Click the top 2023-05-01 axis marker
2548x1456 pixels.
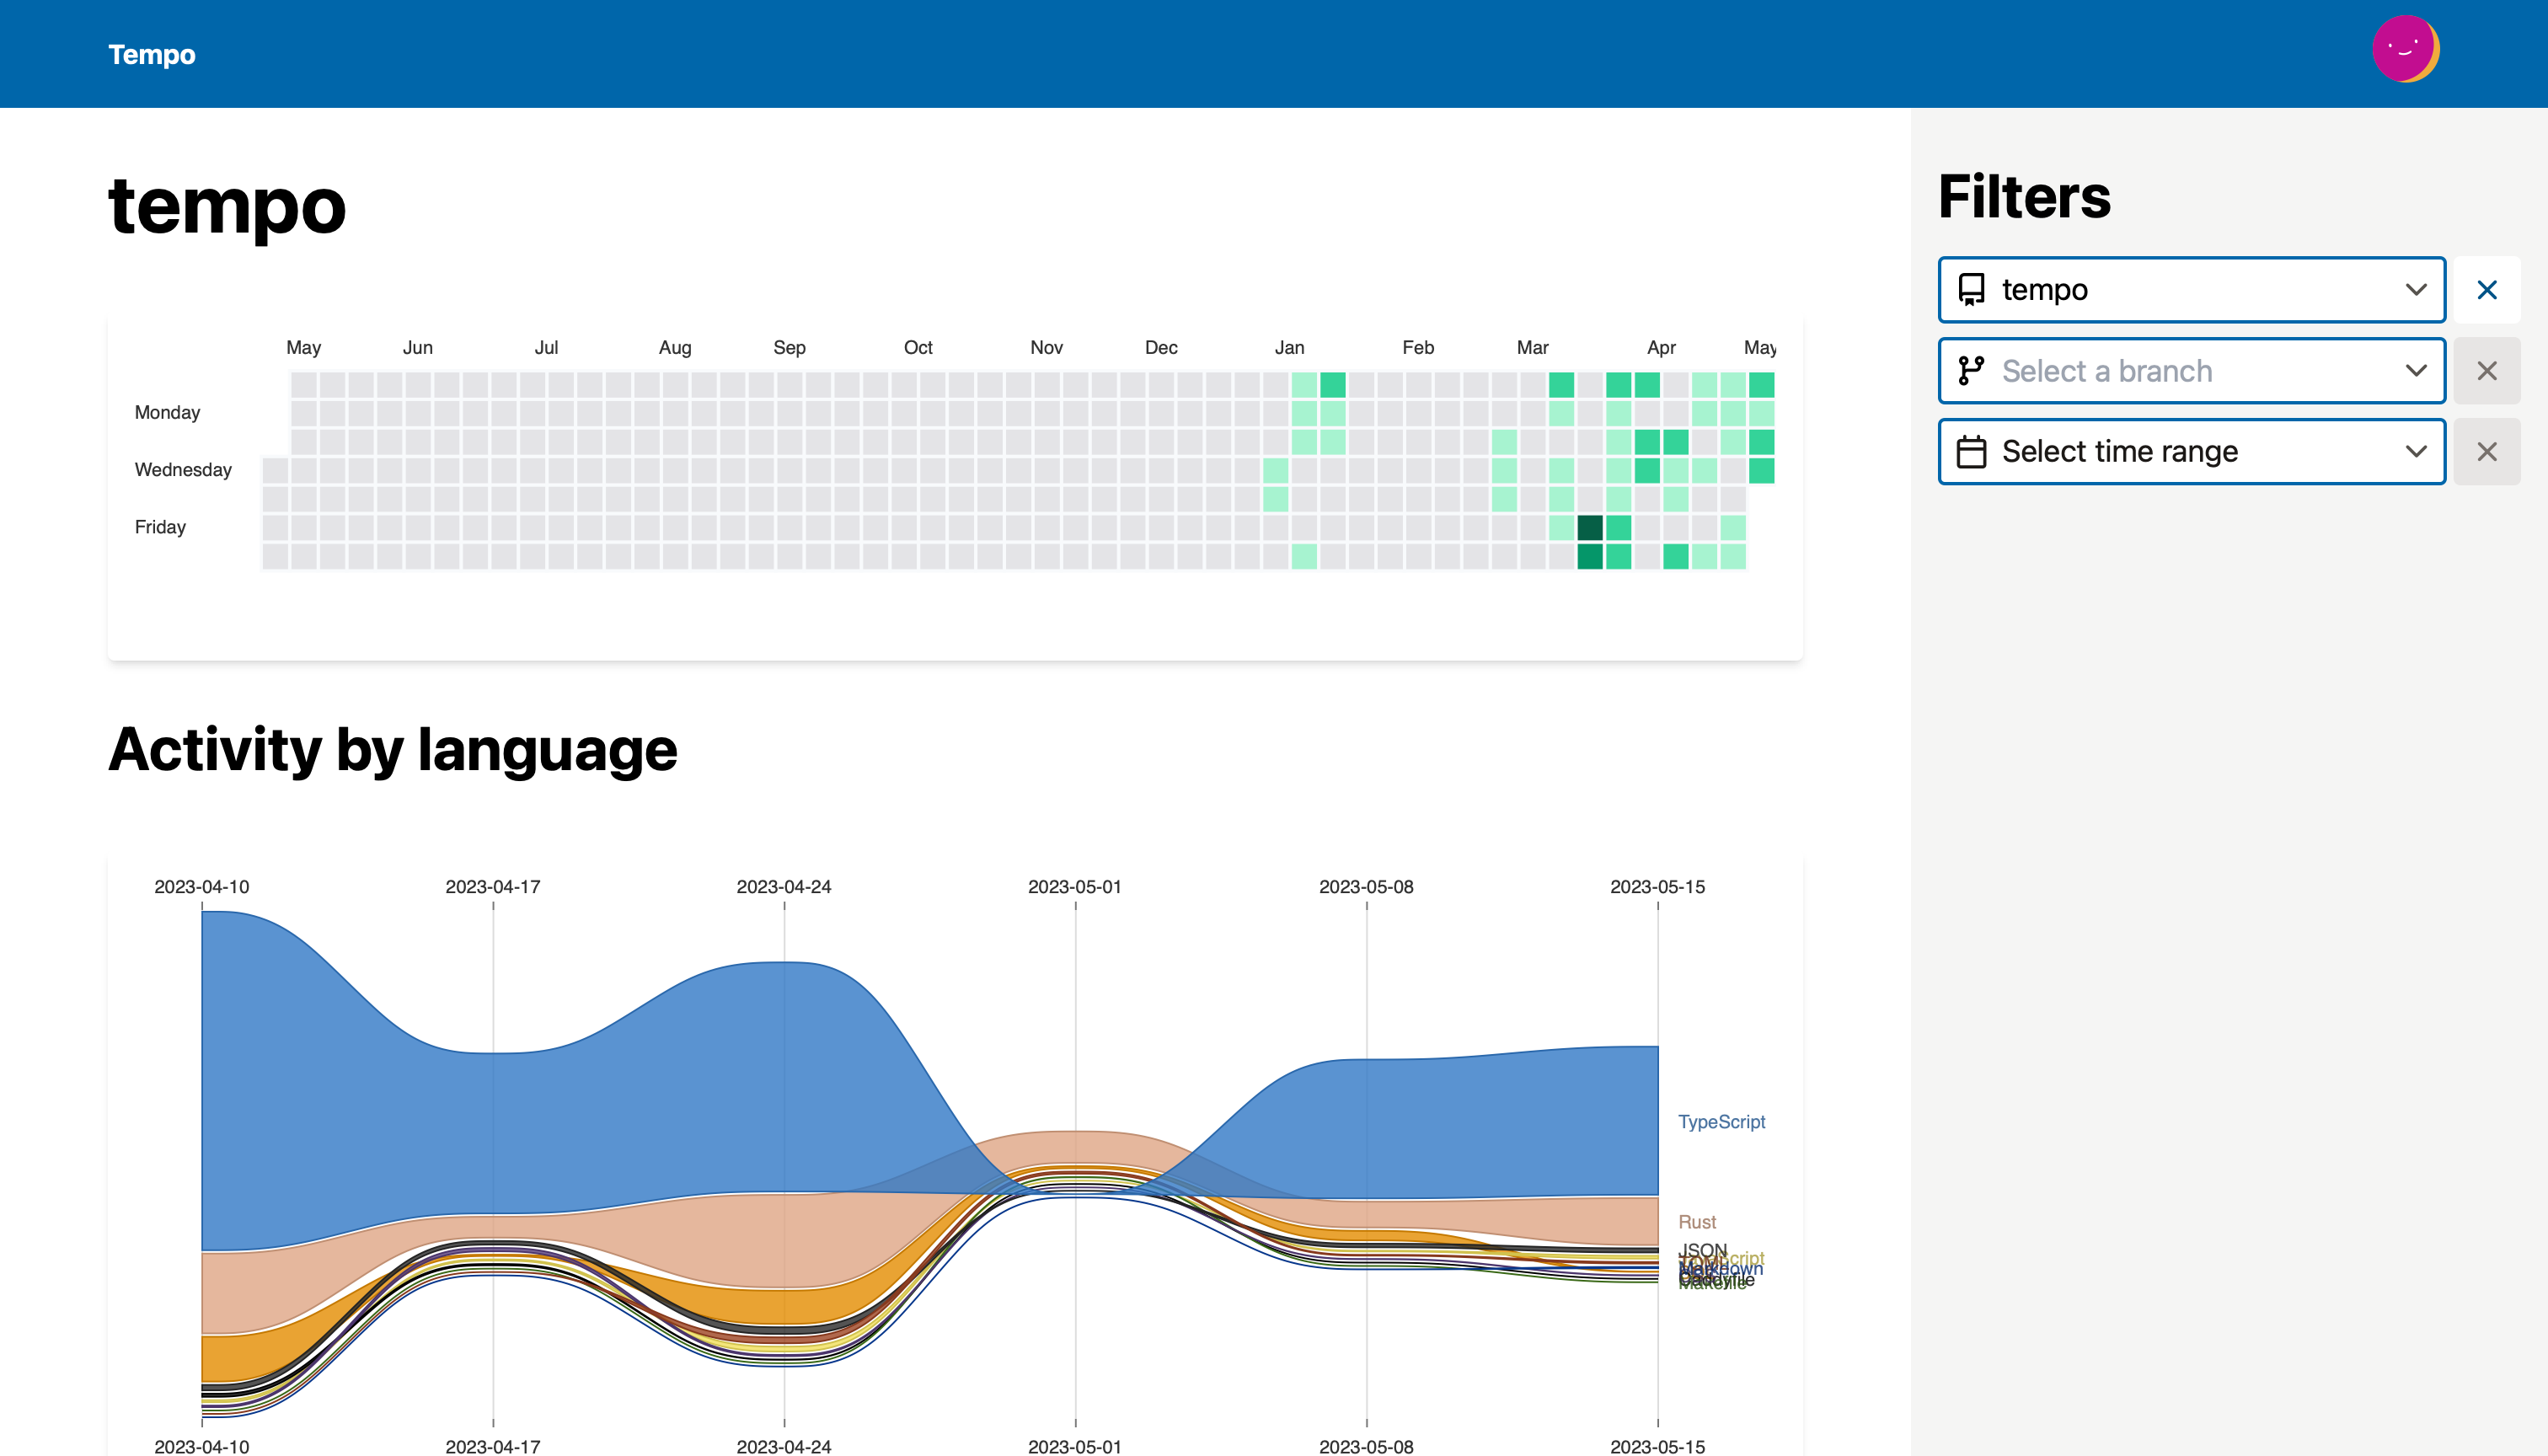pyautogui.click(x=1074, y=887)
